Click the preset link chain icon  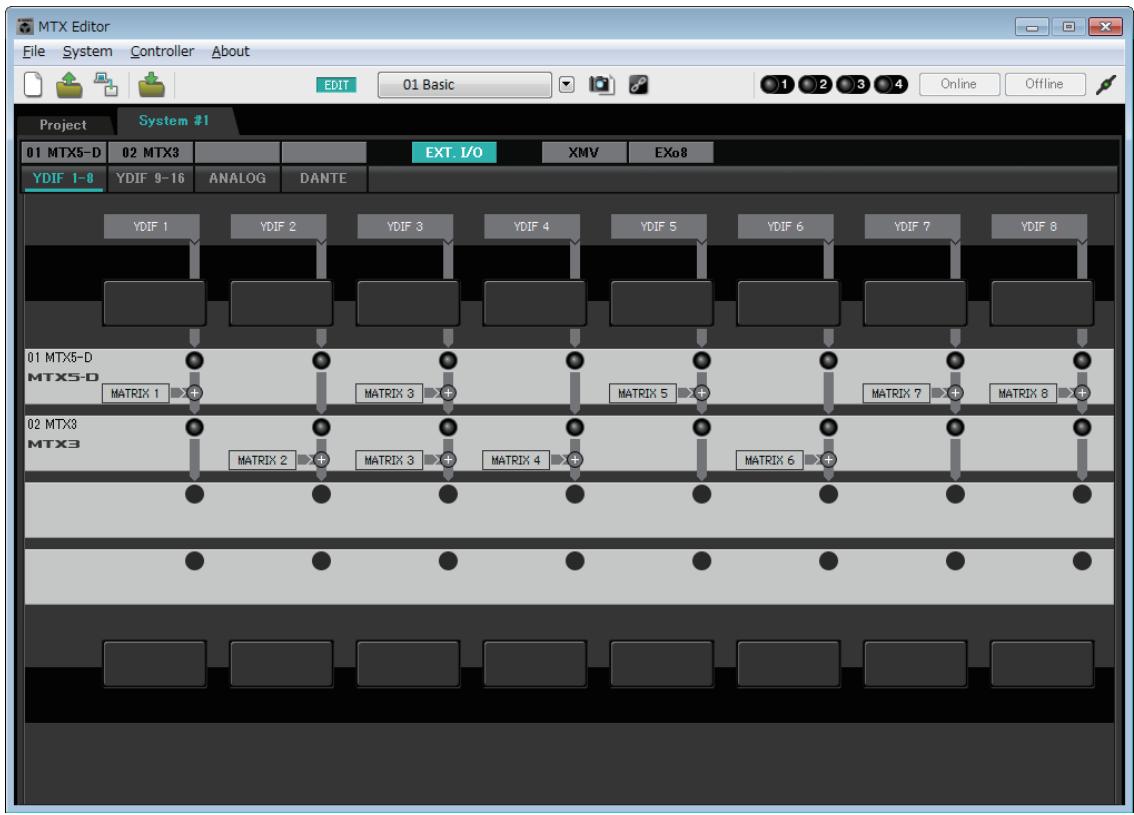(638, 85)
